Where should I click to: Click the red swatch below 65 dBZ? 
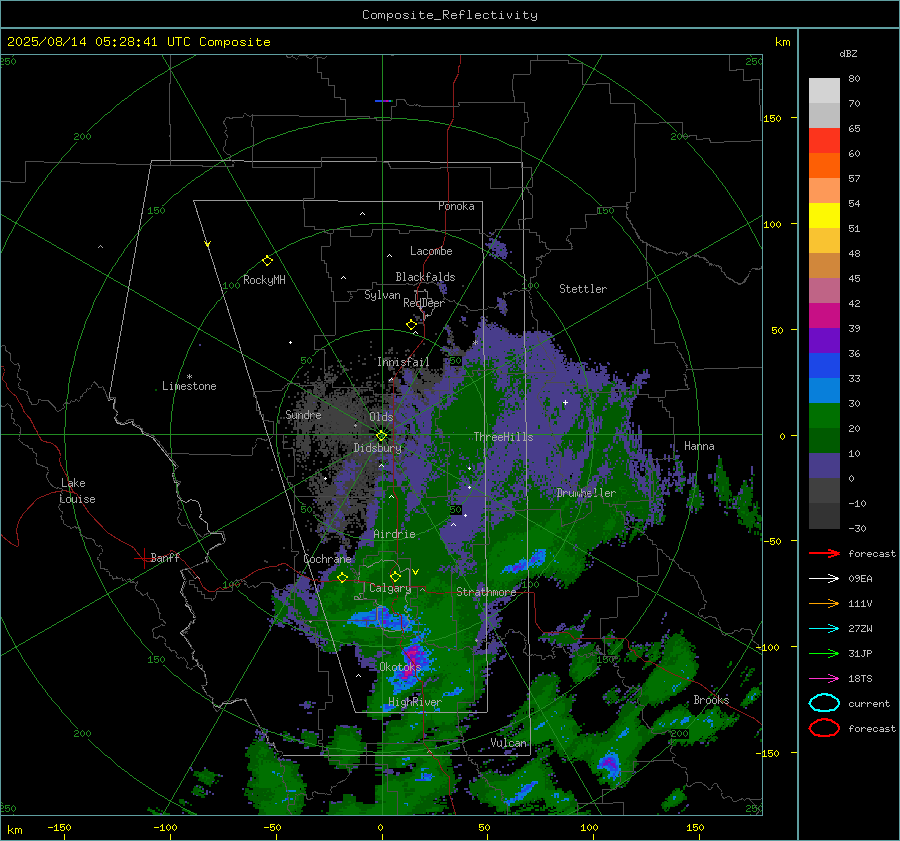824,141
